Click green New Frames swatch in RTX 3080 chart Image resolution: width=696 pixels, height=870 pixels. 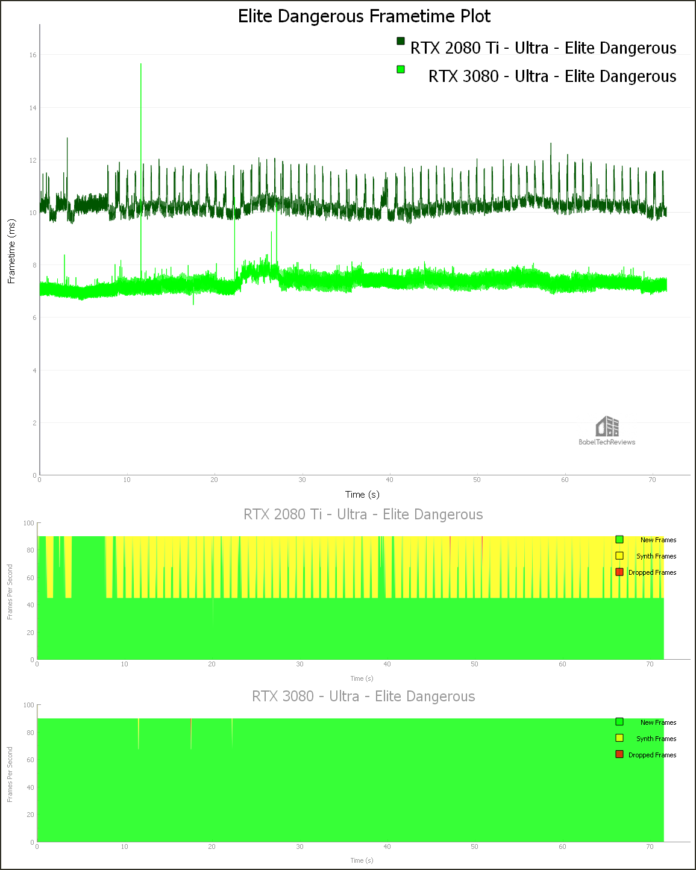pos(619,722)
